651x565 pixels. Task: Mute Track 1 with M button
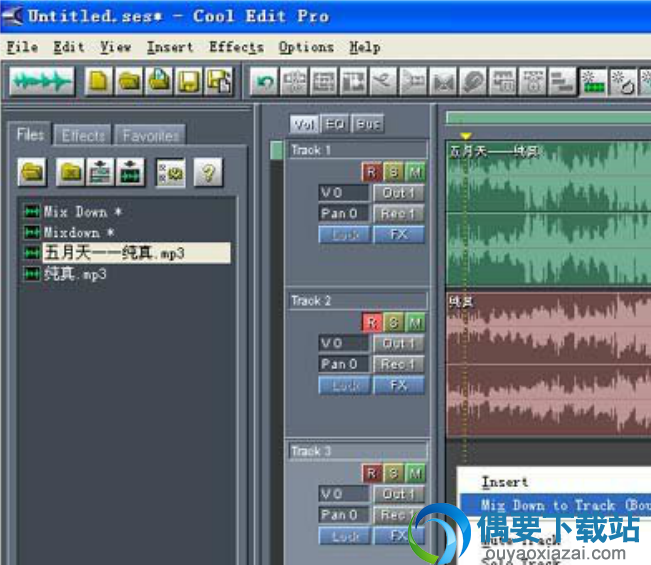pos(415,172)
